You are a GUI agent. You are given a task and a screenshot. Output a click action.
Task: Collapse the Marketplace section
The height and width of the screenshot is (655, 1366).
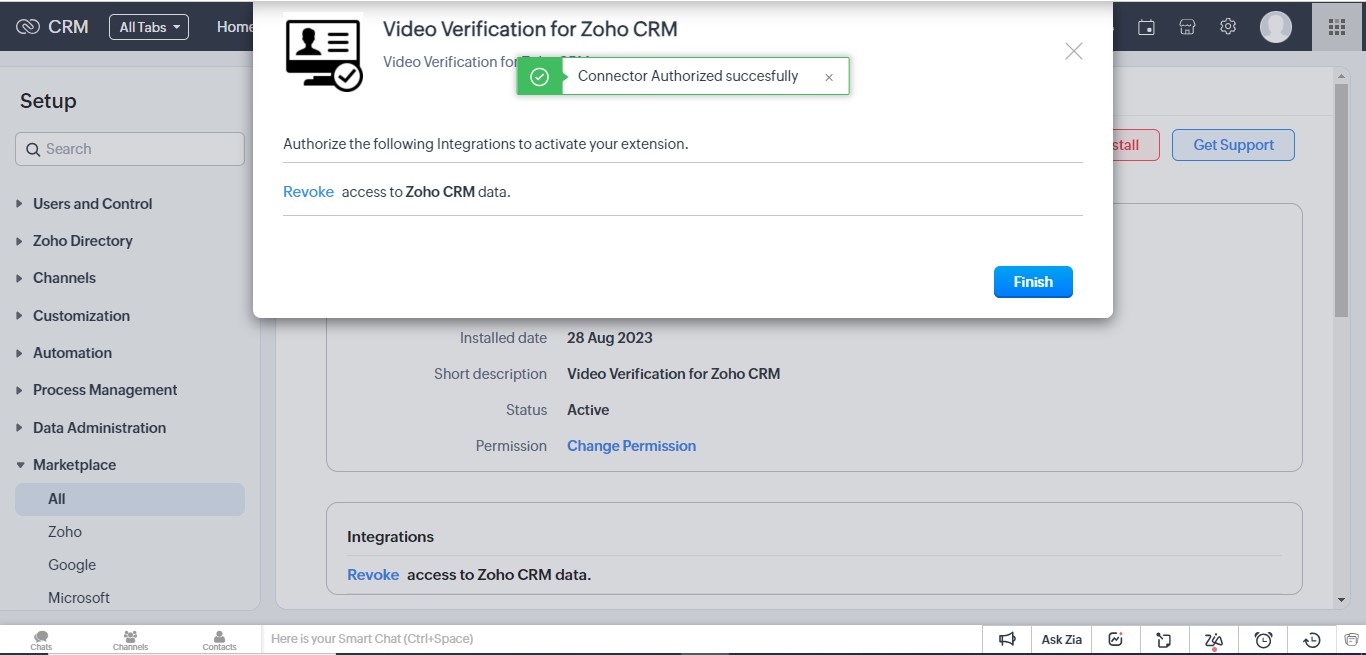[x=74, y=465]
